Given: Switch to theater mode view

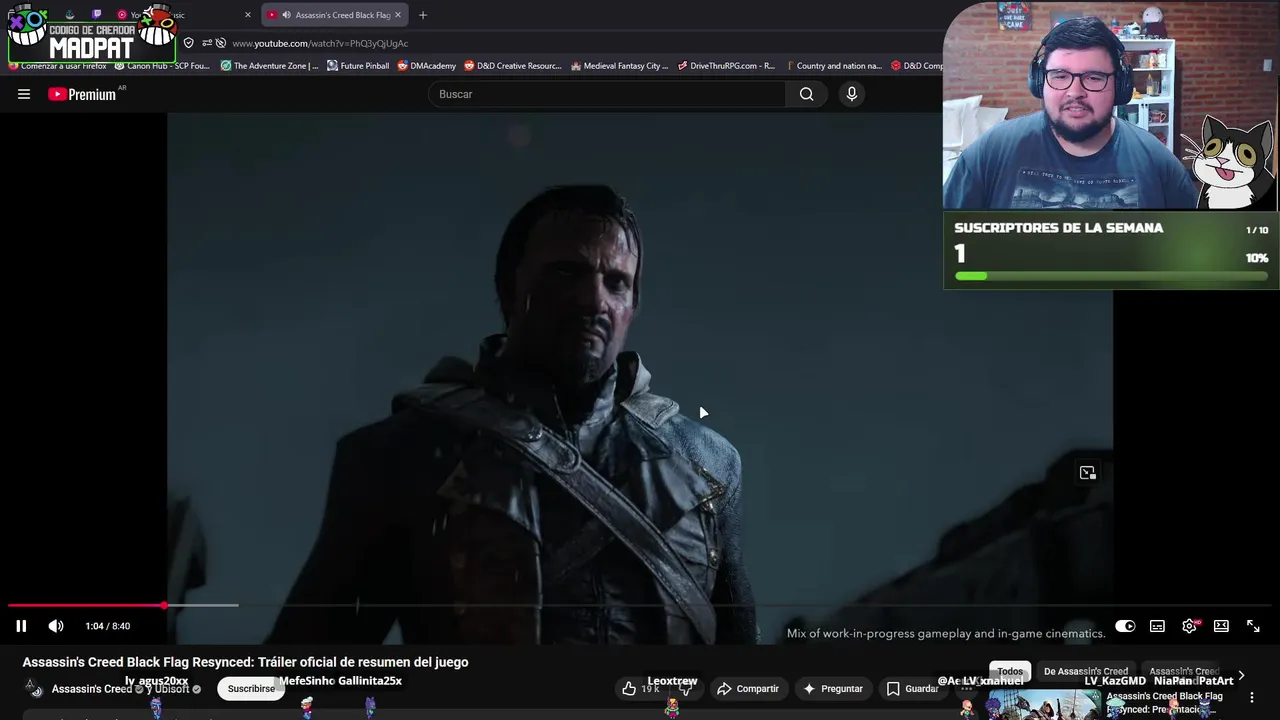Looking at the screenshot, I should click(1221, 626).
